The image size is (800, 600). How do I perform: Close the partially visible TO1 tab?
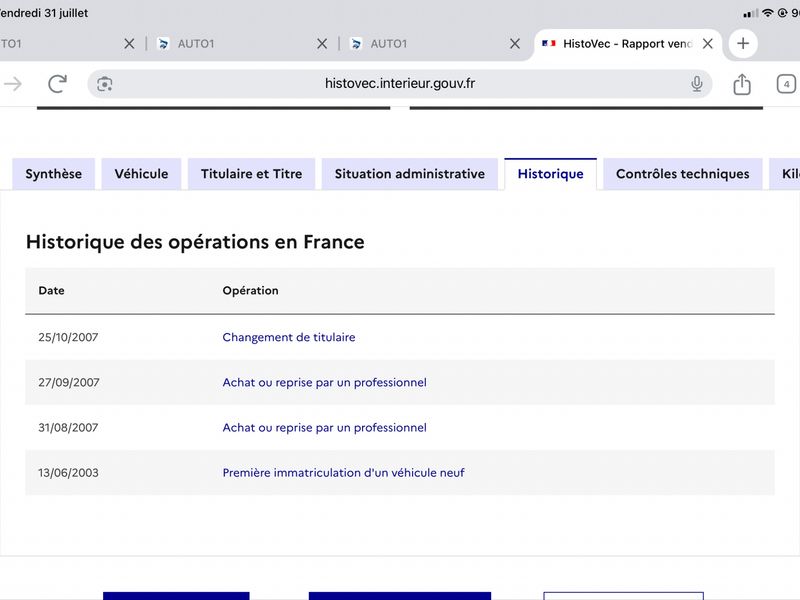pyautogui.click(x=129, y=44)
